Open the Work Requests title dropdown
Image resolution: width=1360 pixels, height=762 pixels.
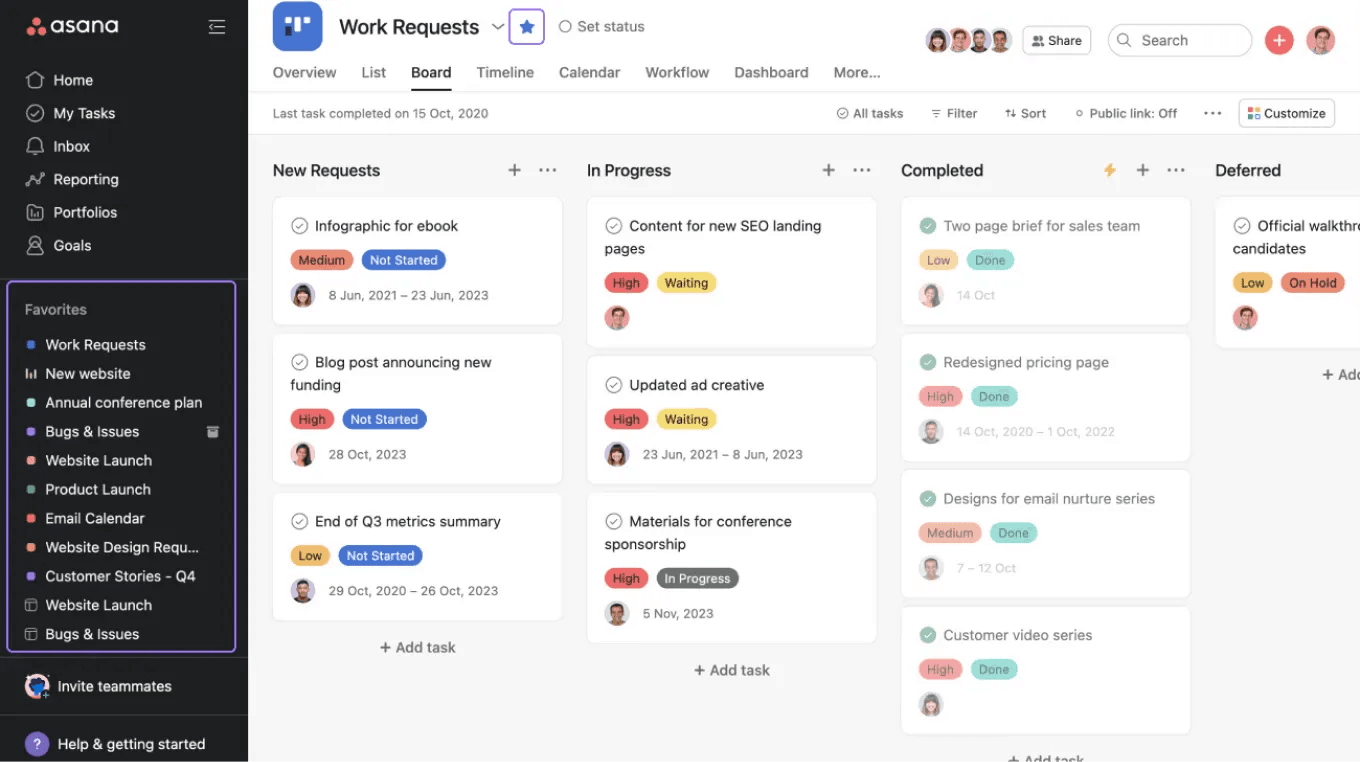(498, 27)
